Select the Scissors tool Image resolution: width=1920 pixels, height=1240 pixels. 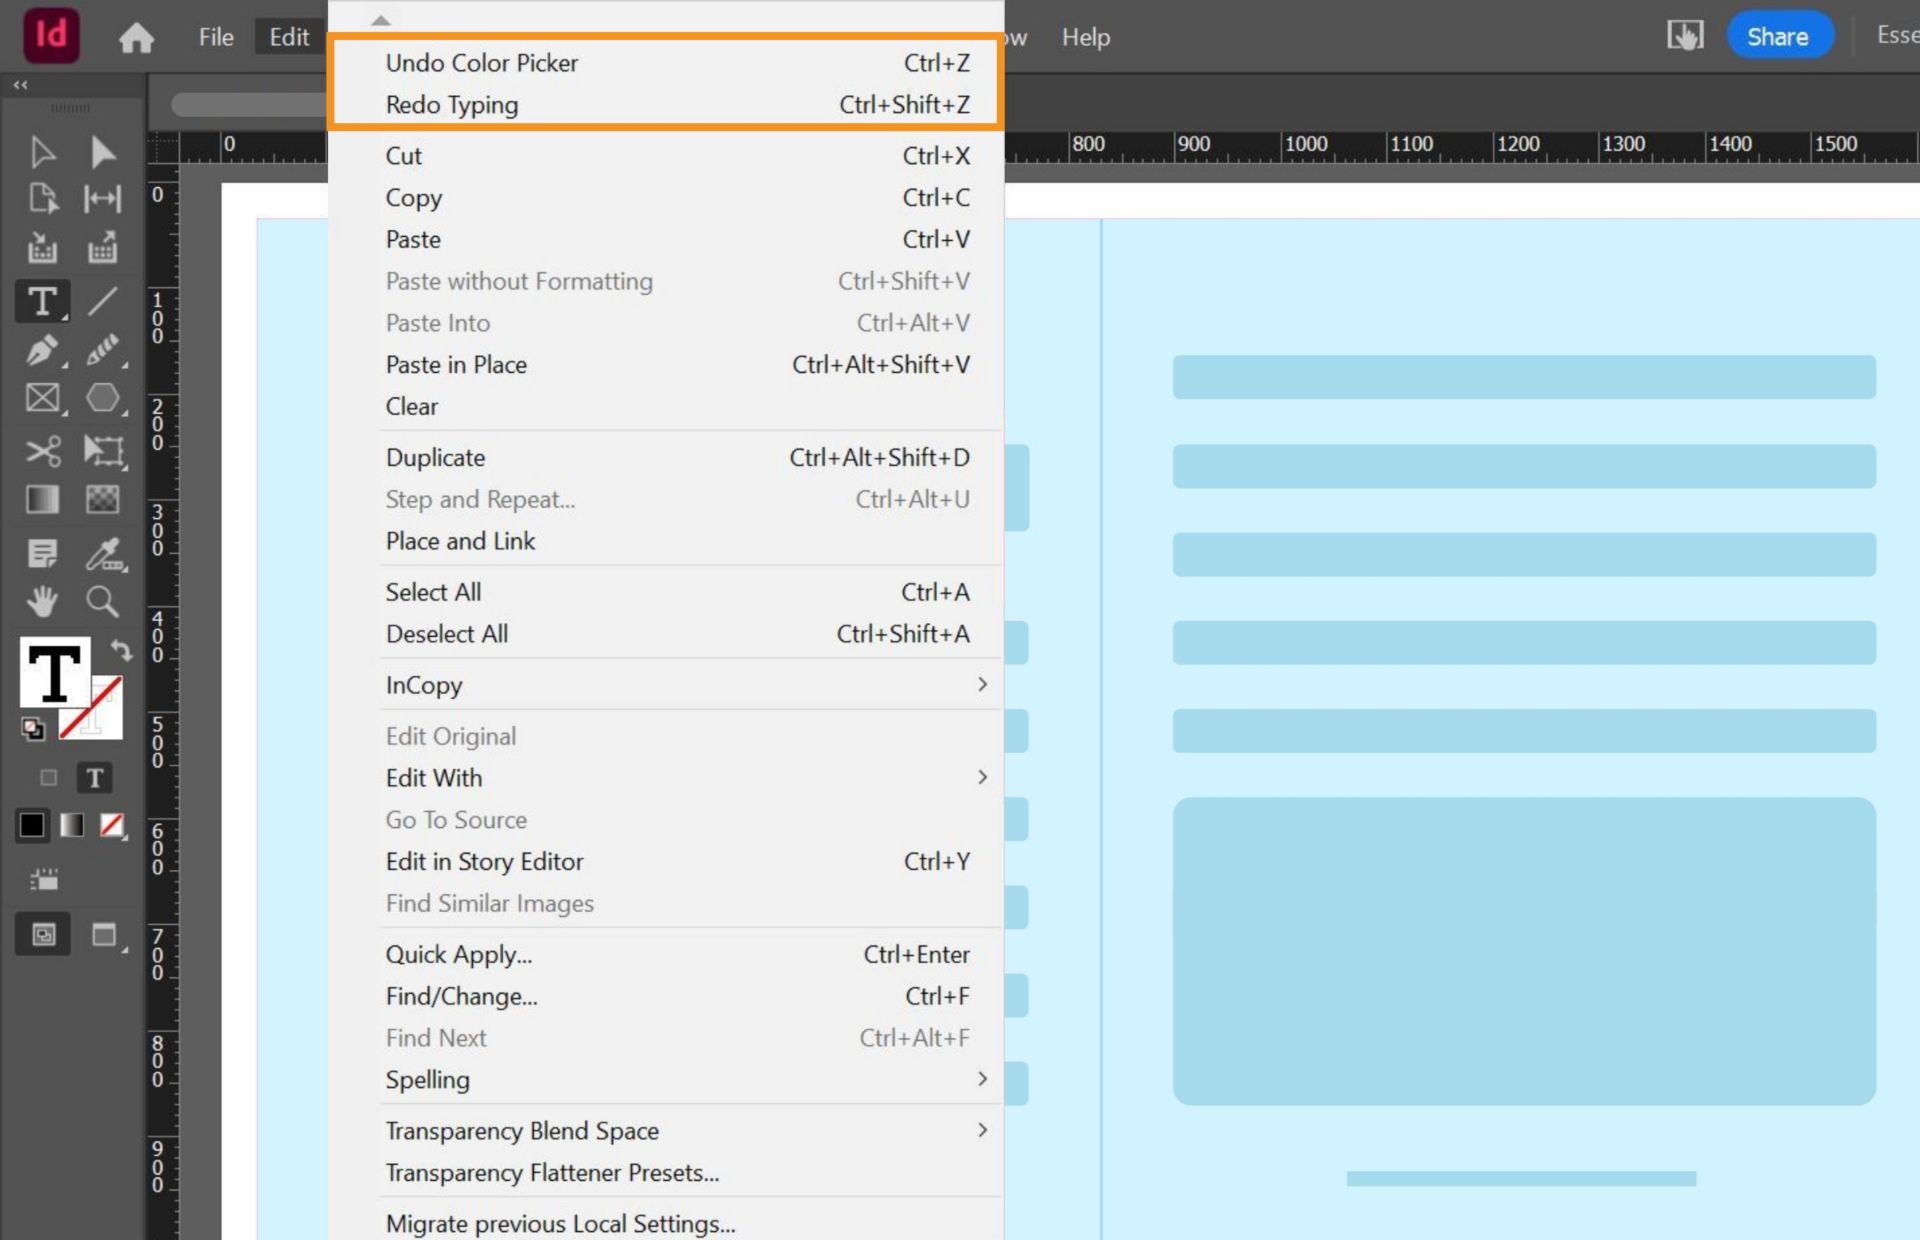click(42, 451)
